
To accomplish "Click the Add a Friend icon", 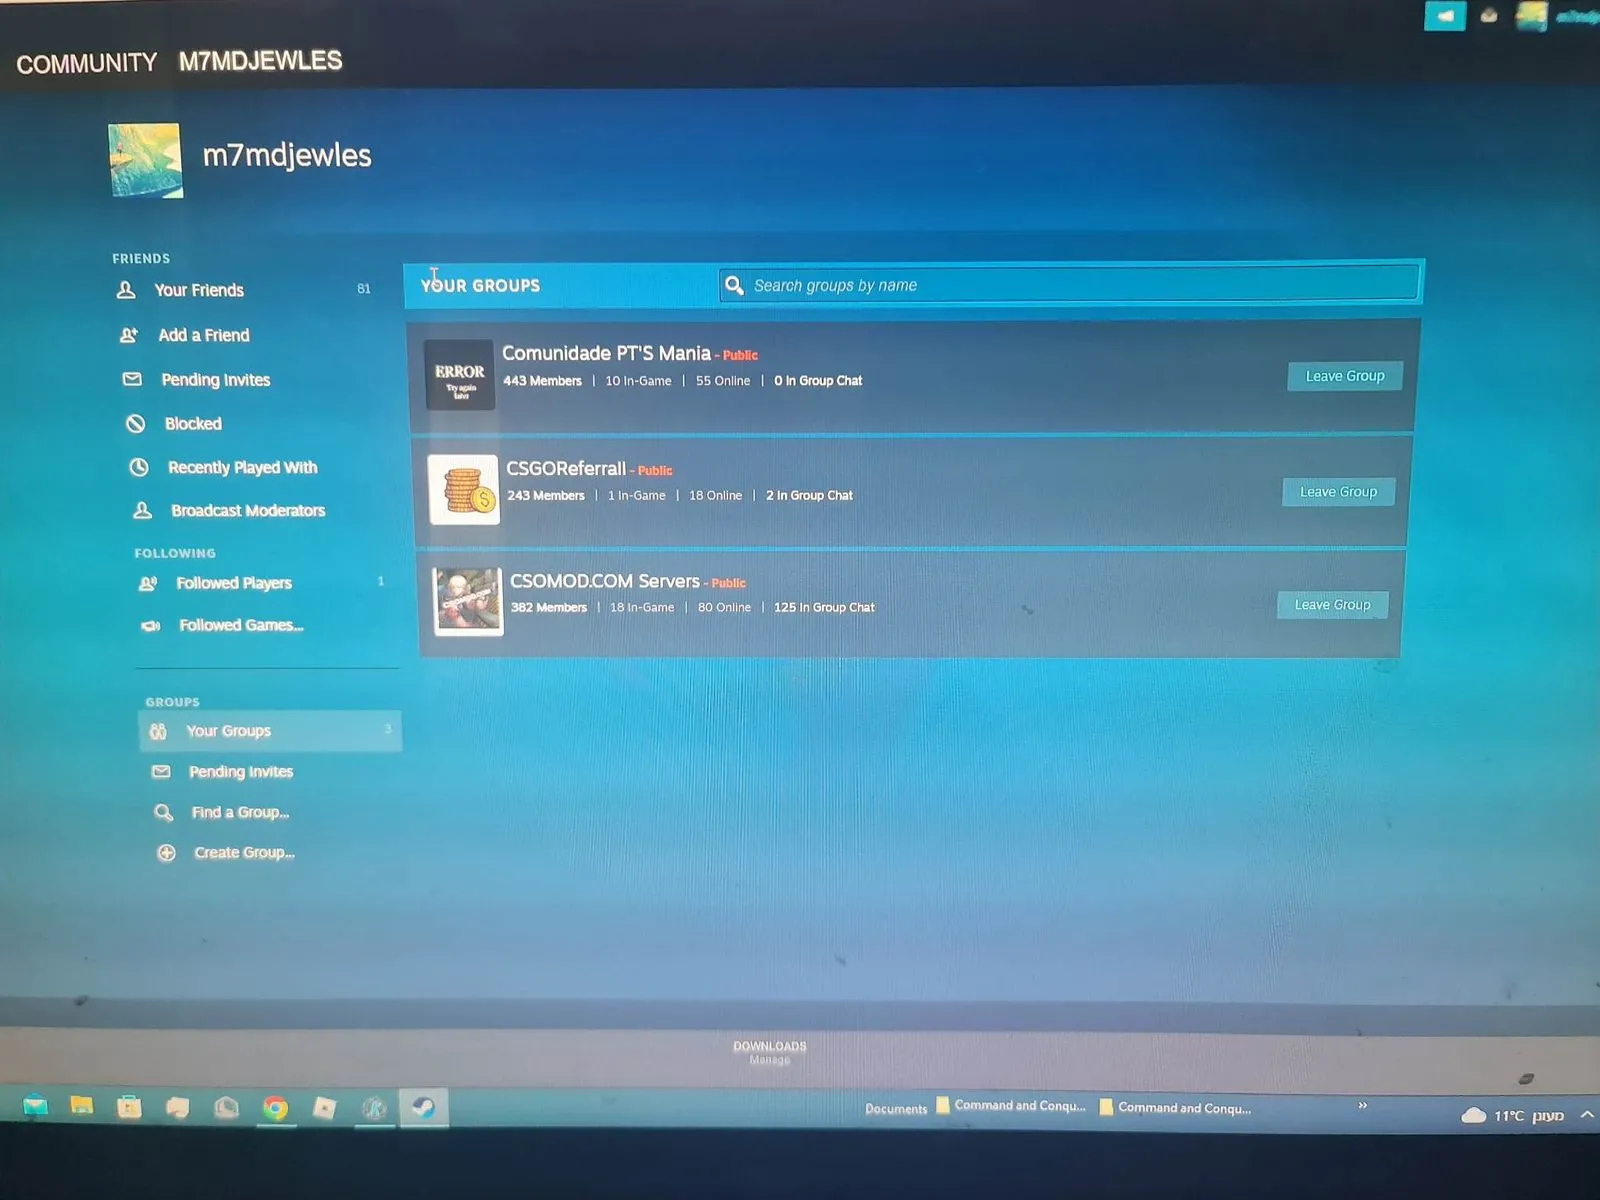I will click(x=129, y=336).
